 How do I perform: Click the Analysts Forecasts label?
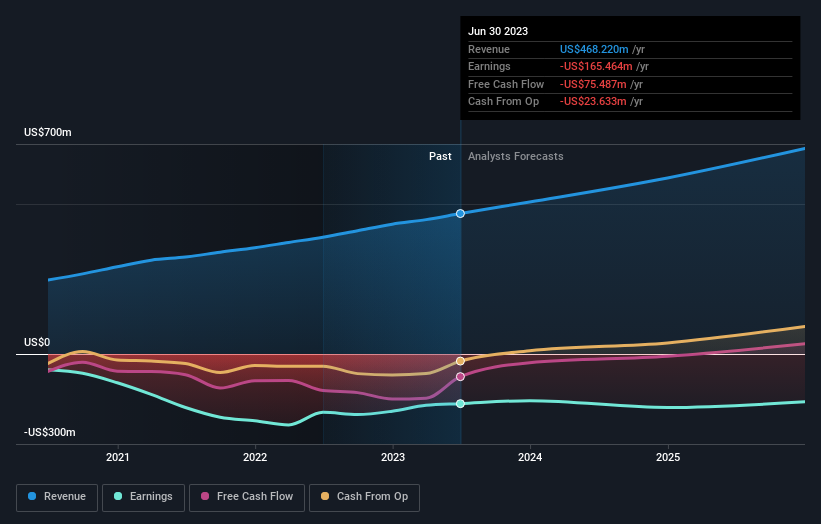click(x=516, y=157)
